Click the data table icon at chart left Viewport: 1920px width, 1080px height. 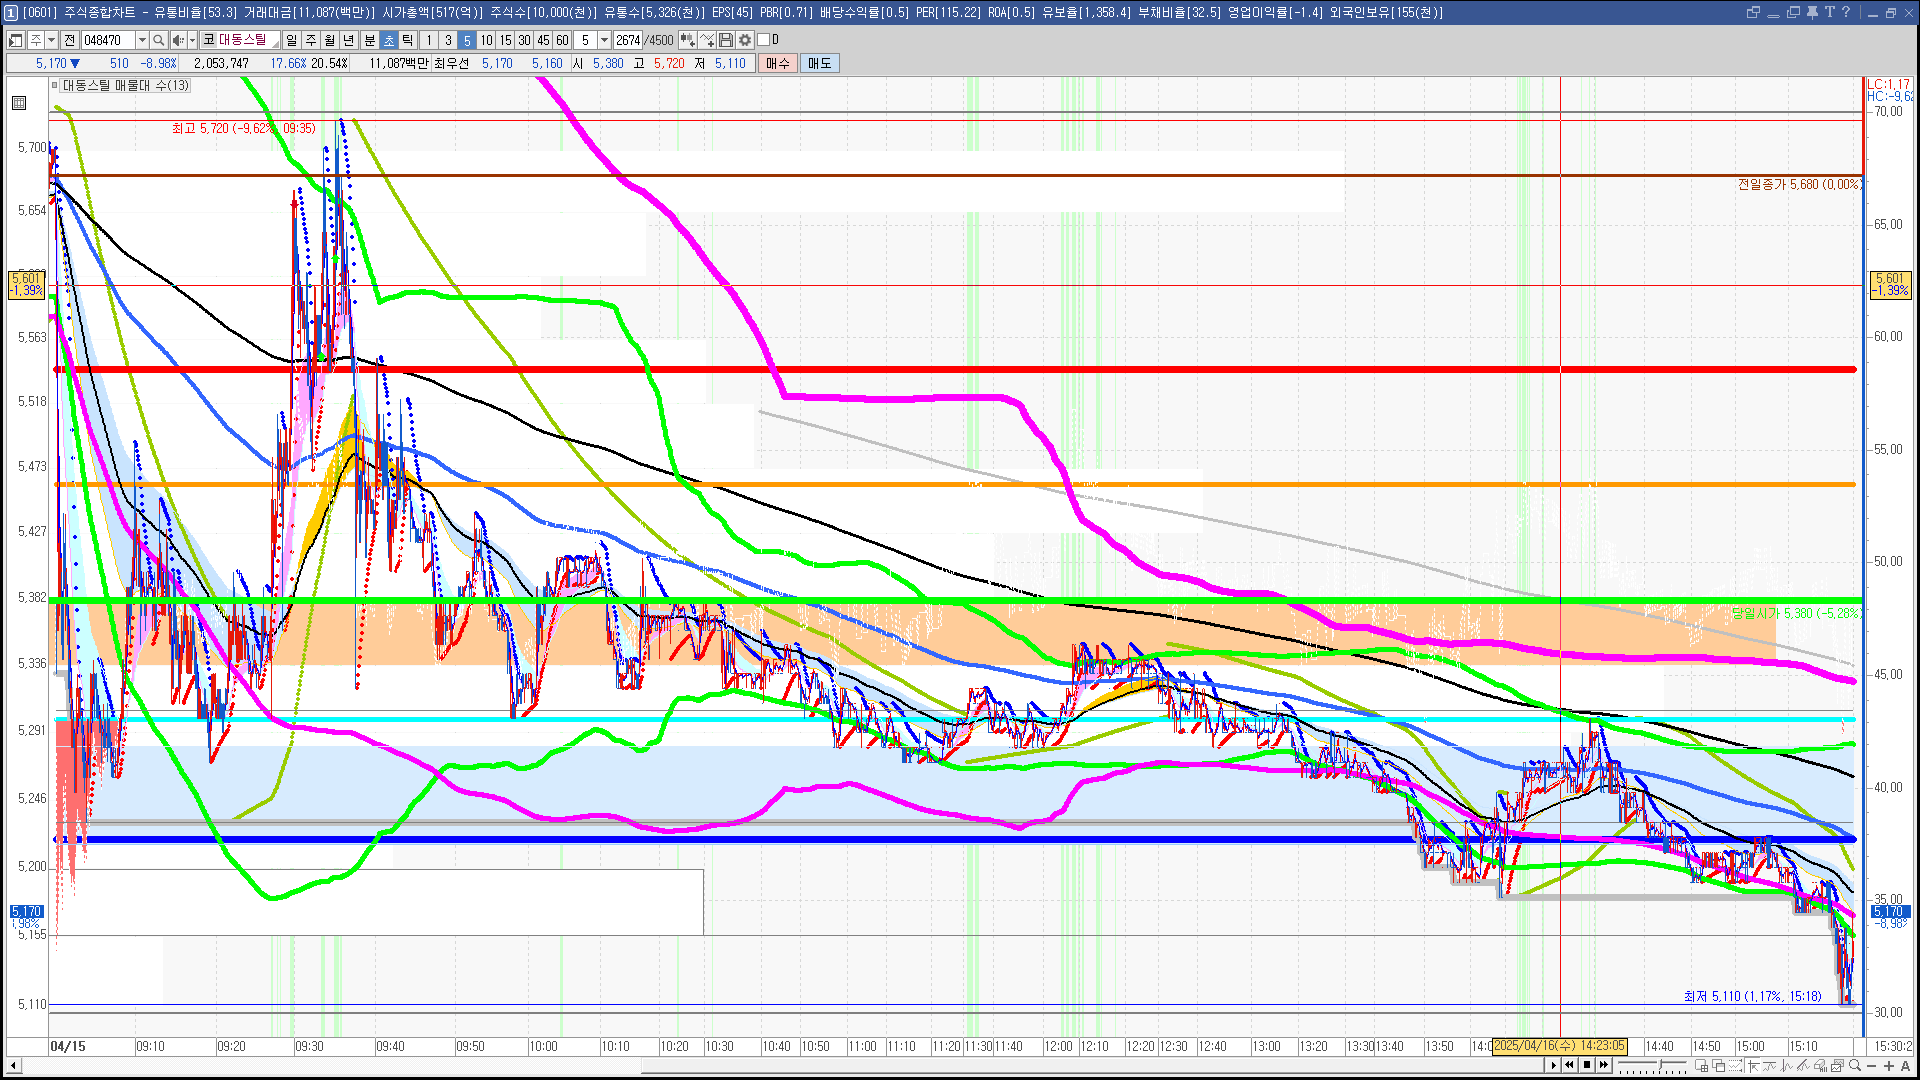[19, 102]
